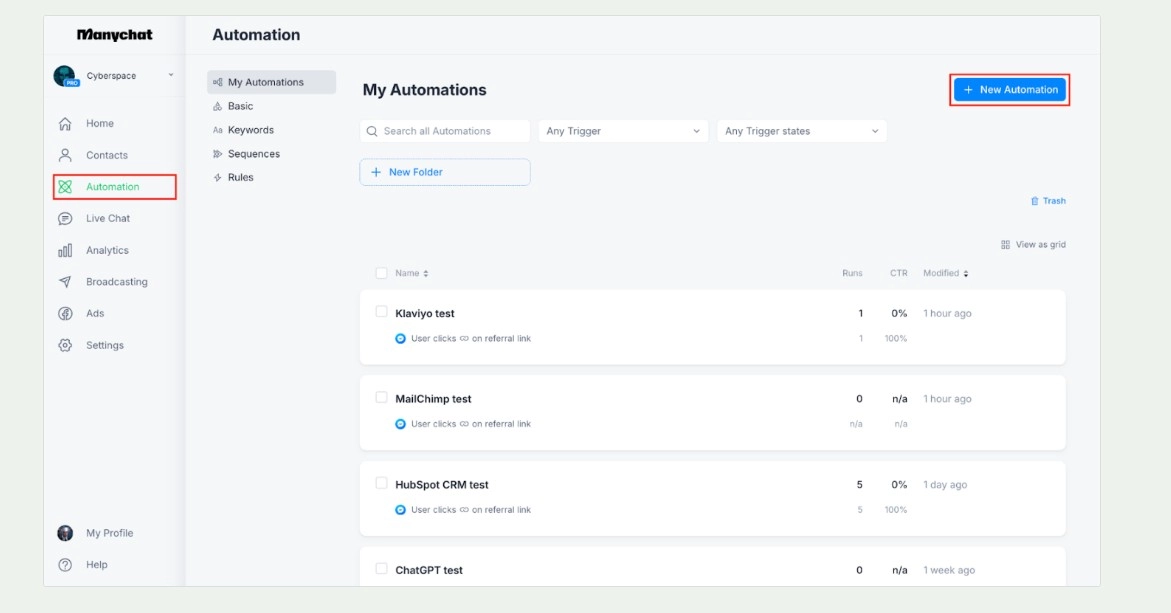The height and width of the screenshot is (613, 1171).
Task: Click '1 day ago' in HubSpot row
Action: pos(945,485)
